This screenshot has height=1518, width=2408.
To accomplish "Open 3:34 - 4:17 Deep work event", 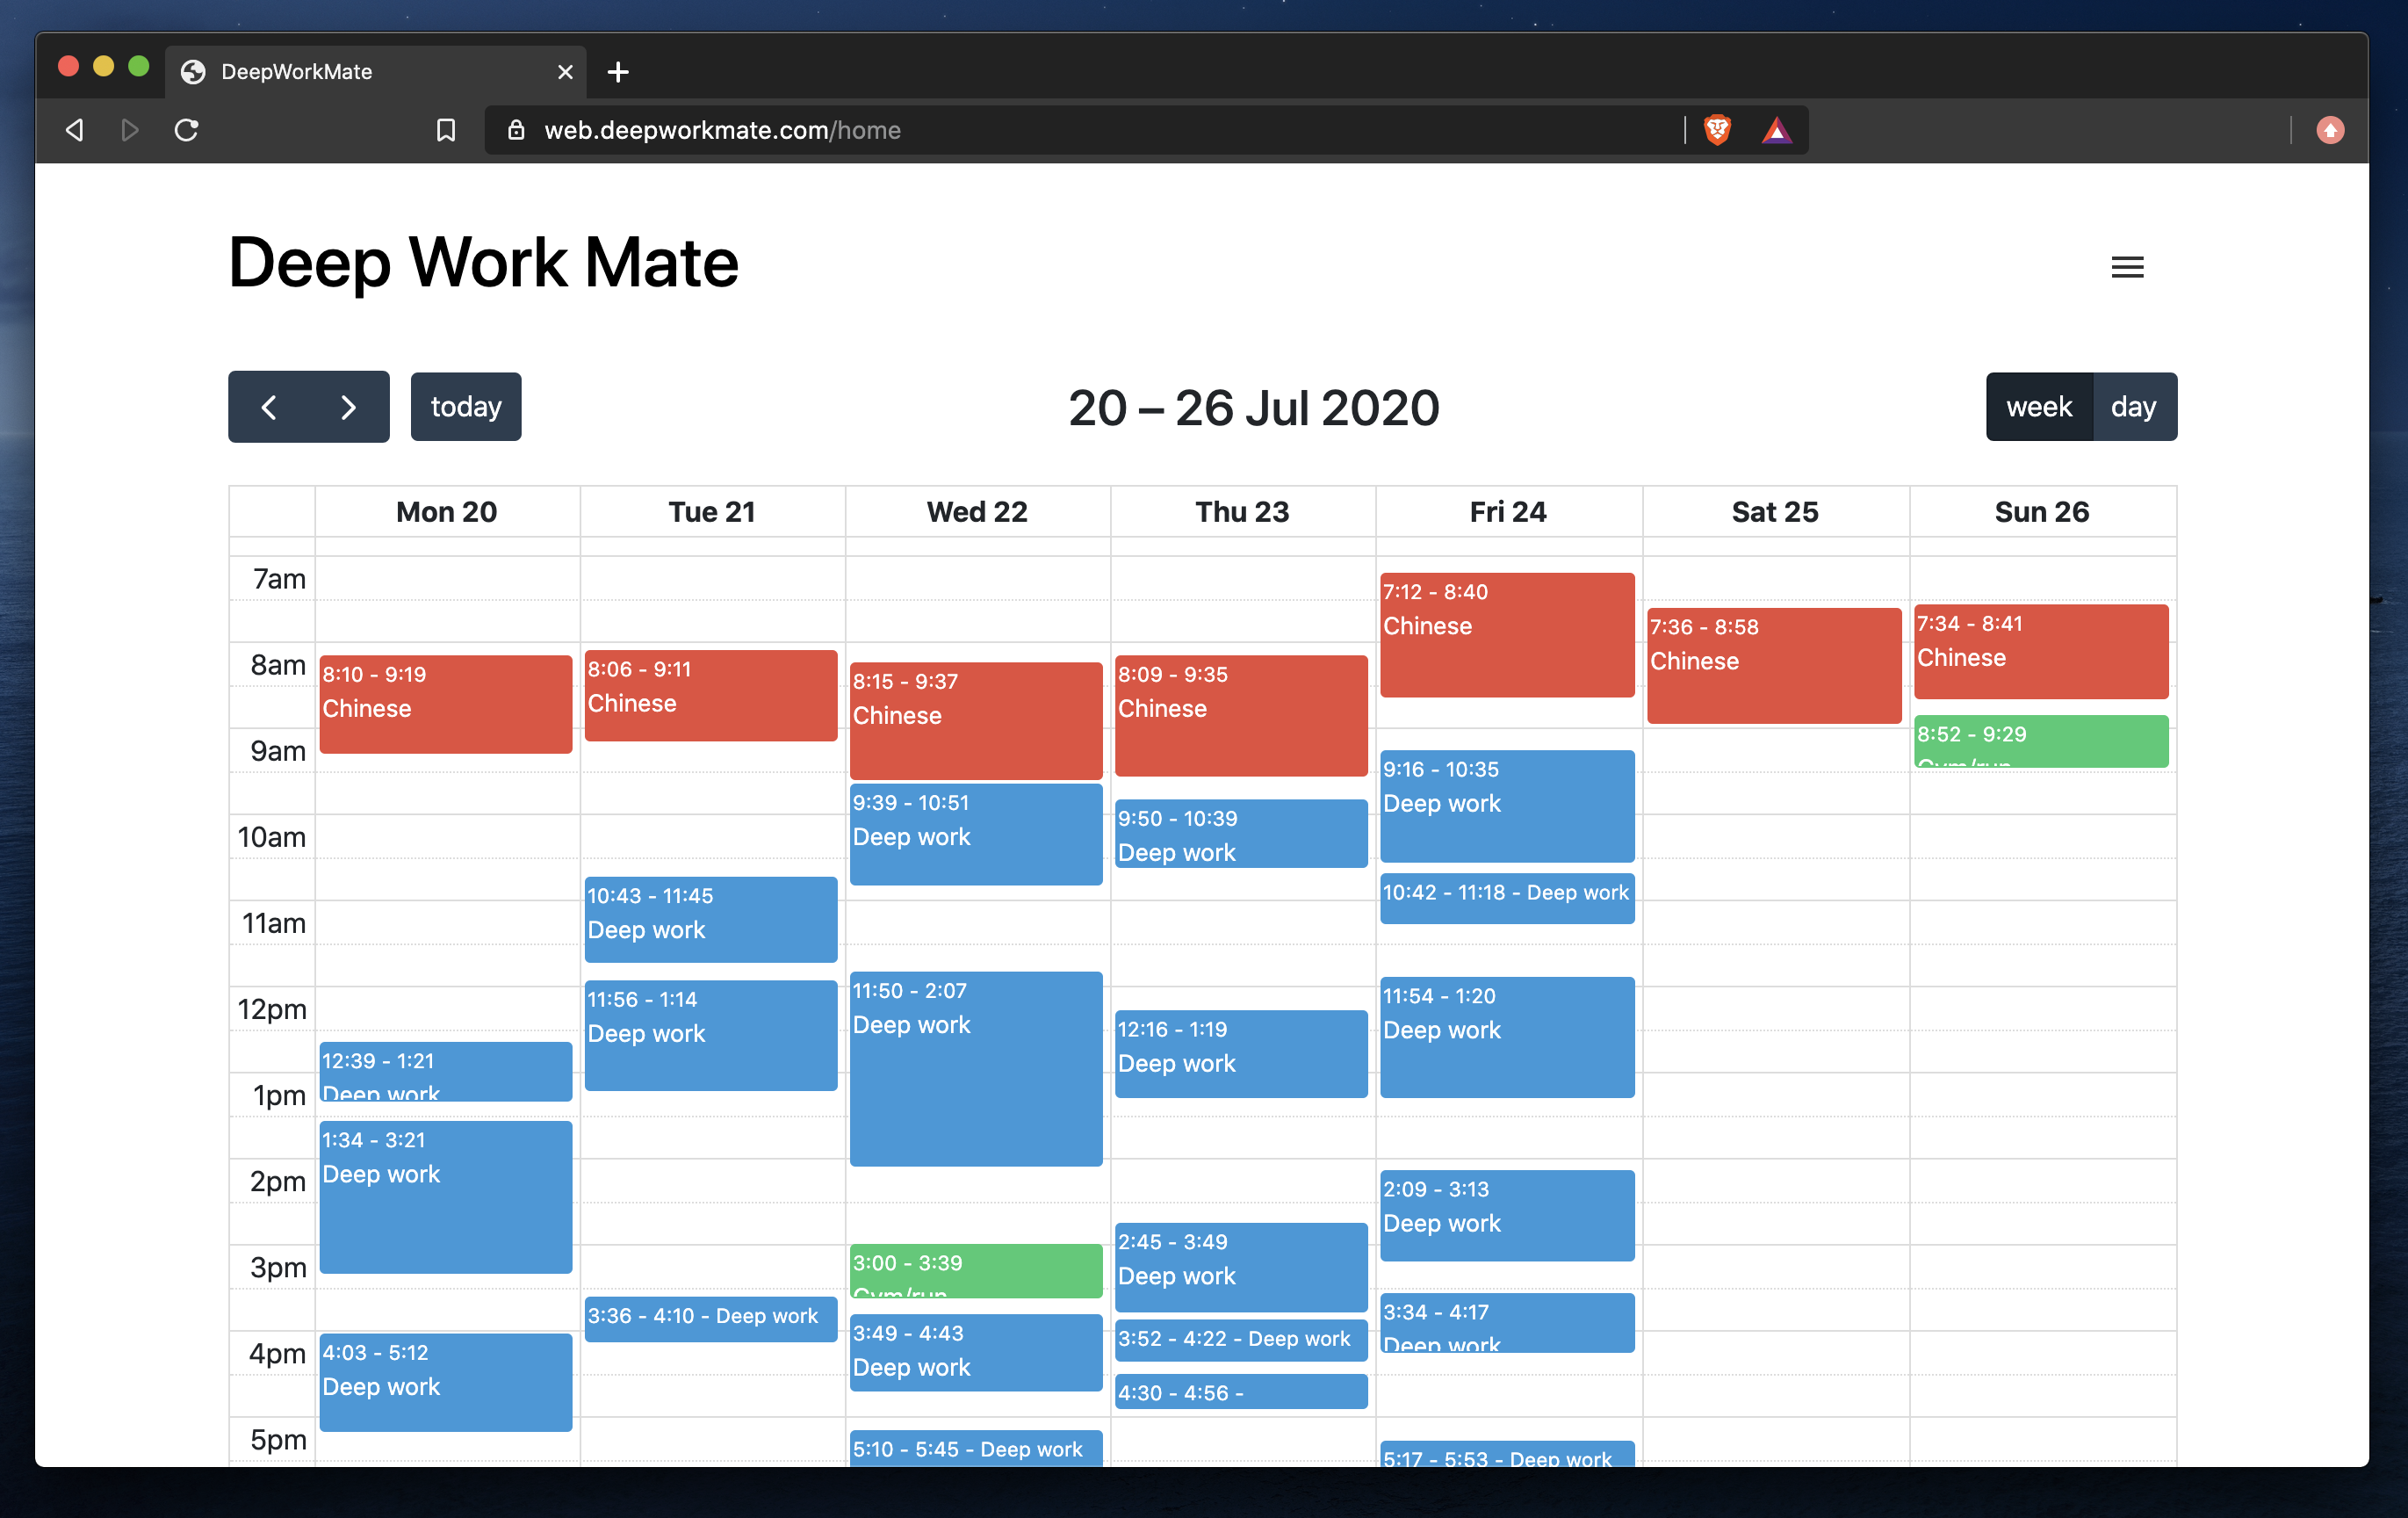I will pyautogui.click(x=1507, y=1323).
